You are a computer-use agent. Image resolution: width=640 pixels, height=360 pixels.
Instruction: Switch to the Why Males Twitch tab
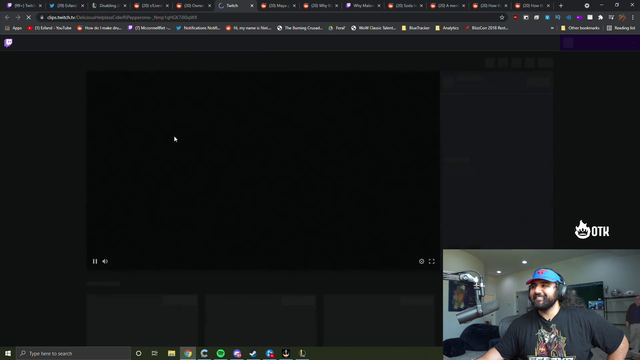coord(363,6)
